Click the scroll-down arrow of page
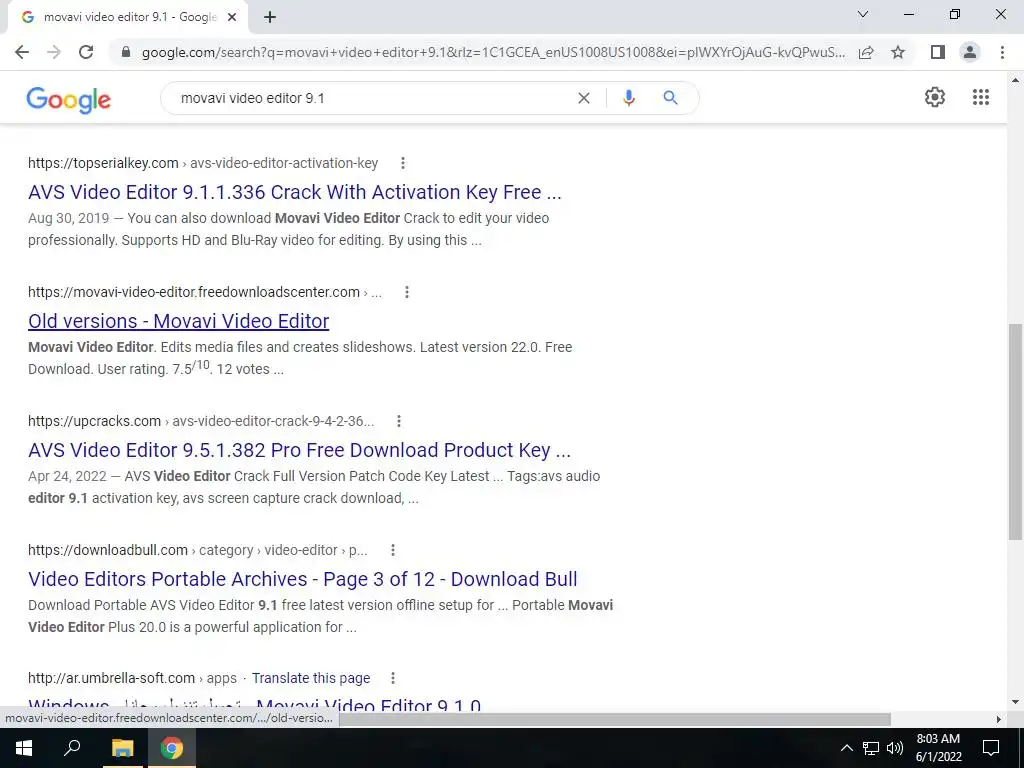The height and width of the screenshot is (768, 1024). point(1015,703)
